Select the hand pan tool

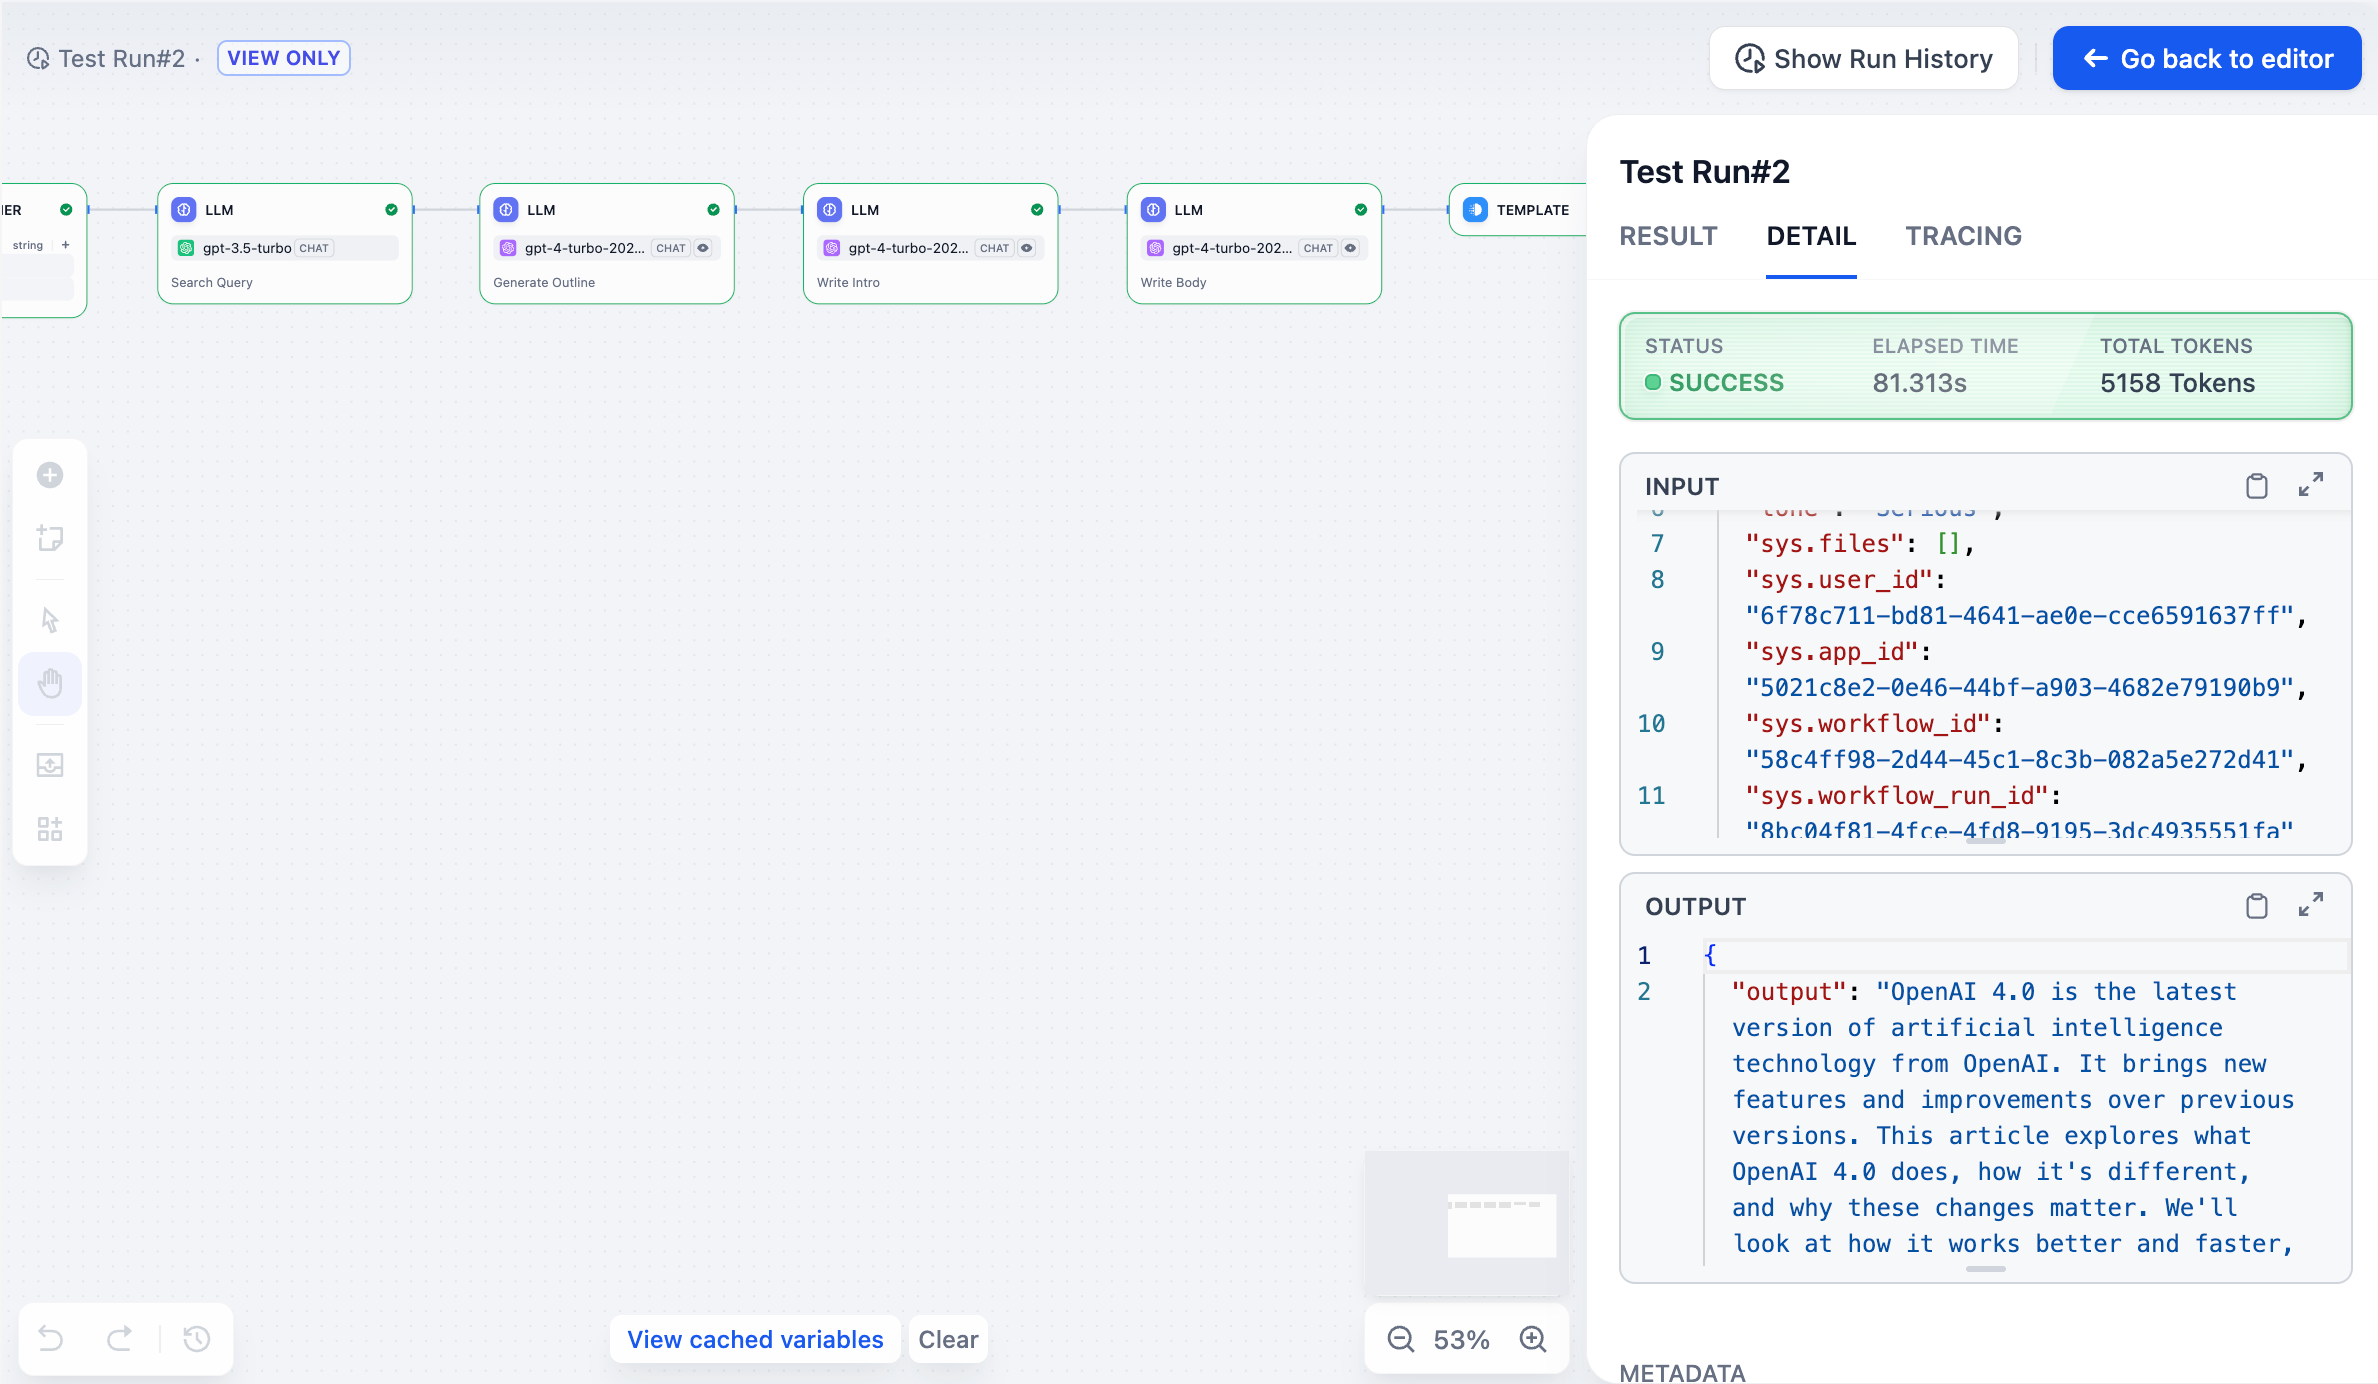pos(50,683)
